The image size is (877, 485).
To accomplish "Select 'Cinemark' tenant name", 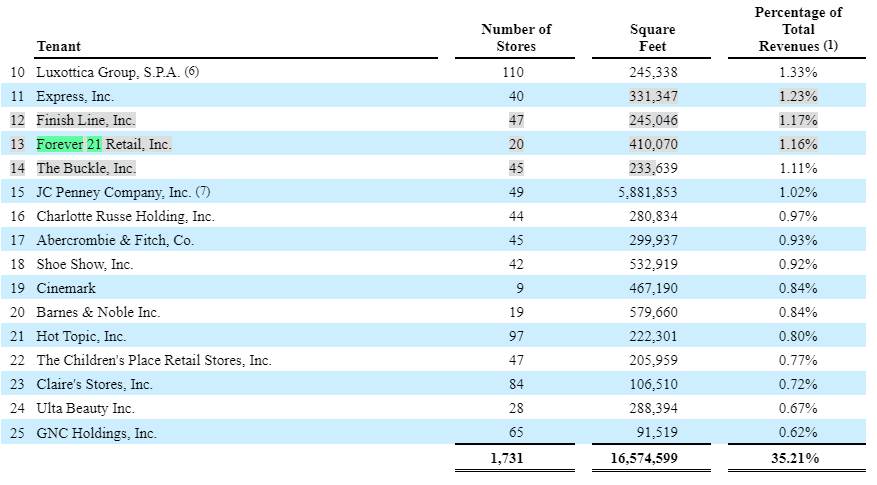I will click(x=66, y=289).
